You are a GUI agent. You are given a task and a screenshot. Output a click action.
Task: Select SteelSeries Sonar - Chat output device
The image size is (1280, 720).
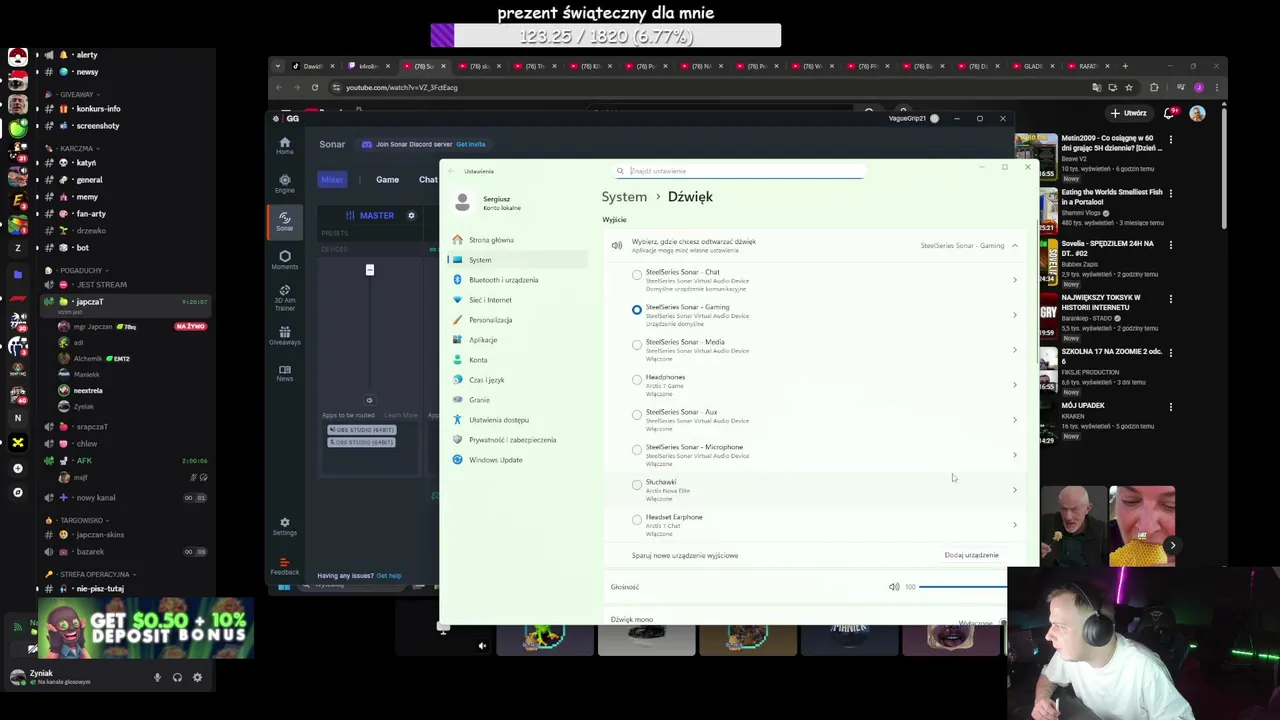[x=637, y=275]
